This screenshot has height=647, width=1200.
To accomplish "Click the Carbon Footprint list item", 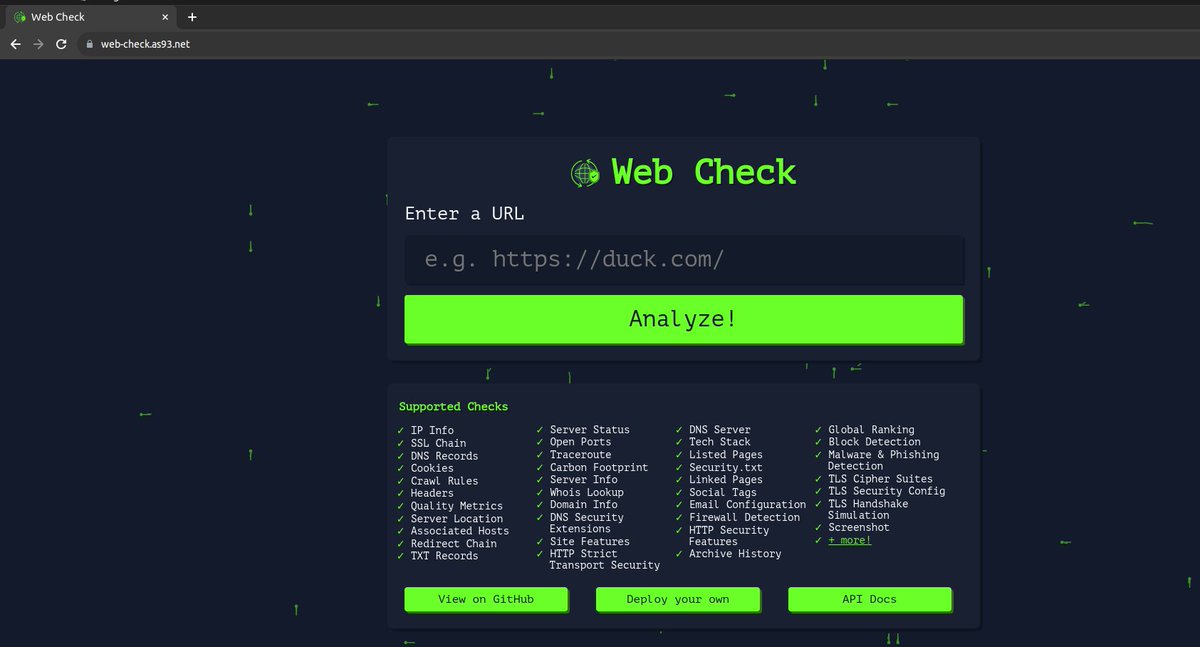I will click(599, 467).
